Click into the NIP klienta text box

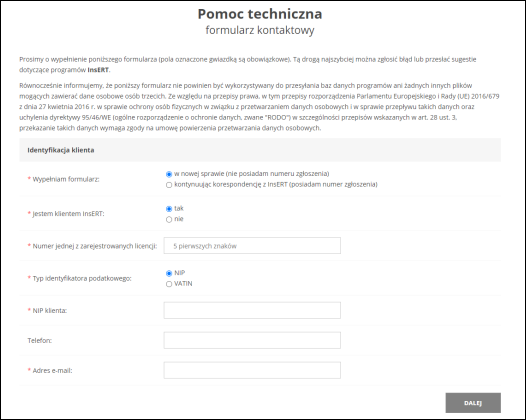pyautogui.click(x=252, y=310)
